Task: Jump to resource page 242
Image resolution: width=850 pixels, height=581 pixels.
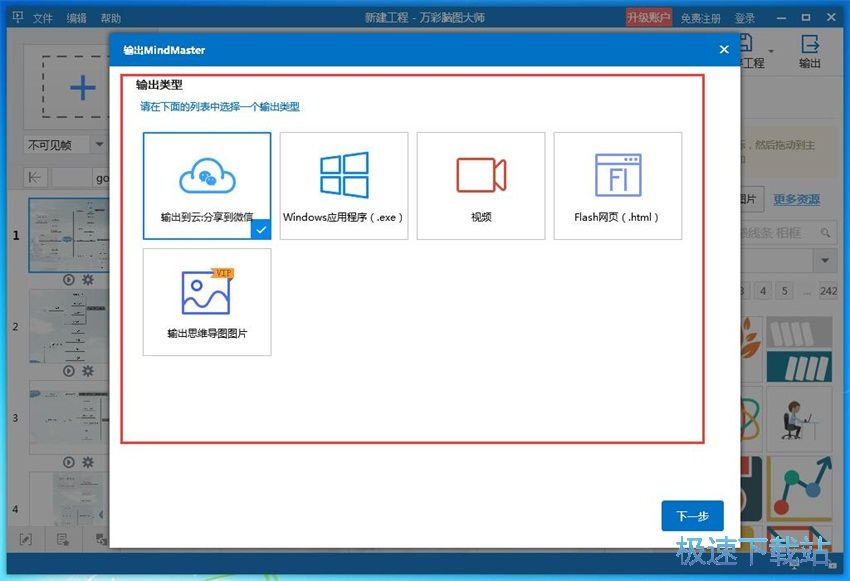Action: click(828, 291)
